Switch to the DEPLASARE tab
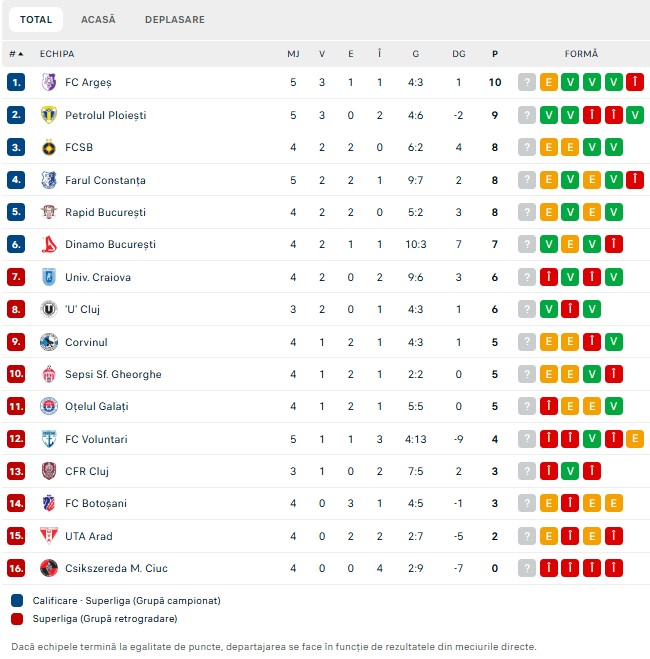The image size is (650, 659). tap(175, 19)
